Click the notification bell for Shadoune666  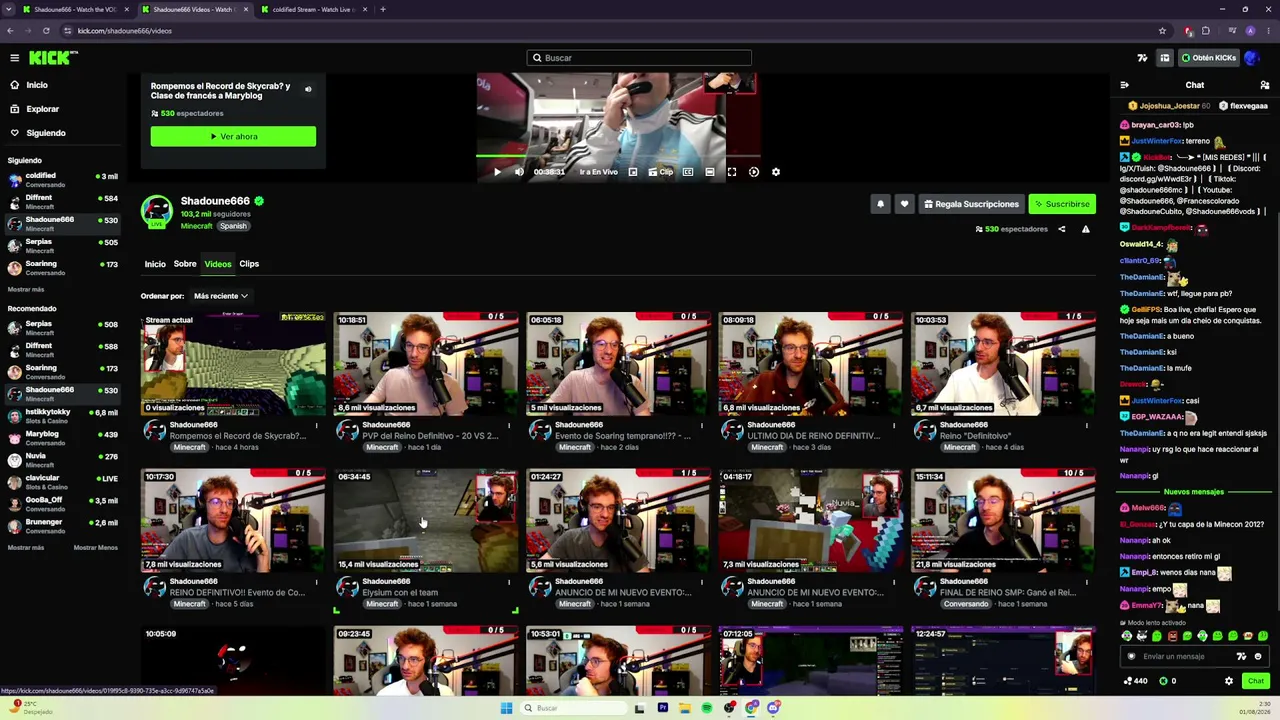880,204
